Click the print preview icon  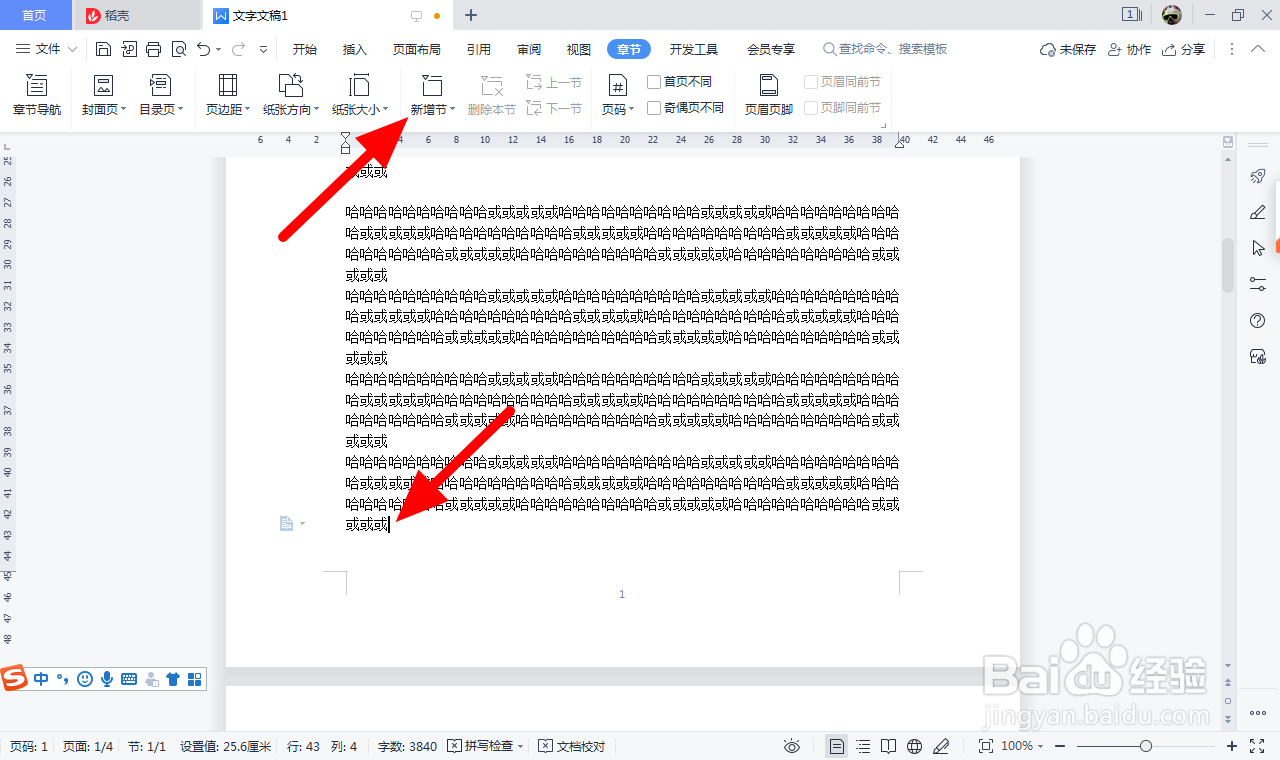point(178,49)
